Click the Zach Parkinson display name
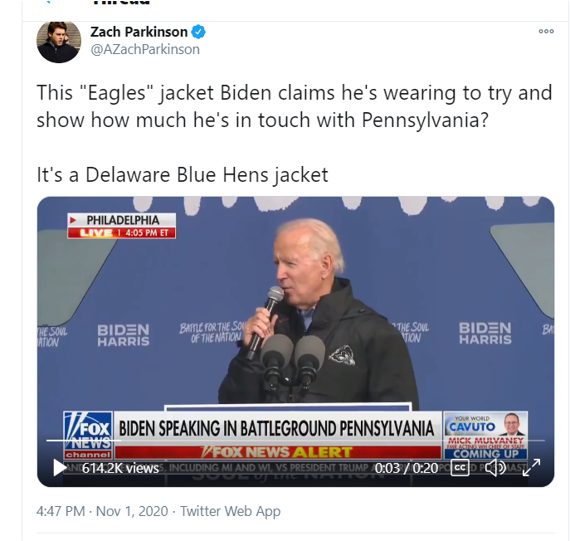 [139, 32]
